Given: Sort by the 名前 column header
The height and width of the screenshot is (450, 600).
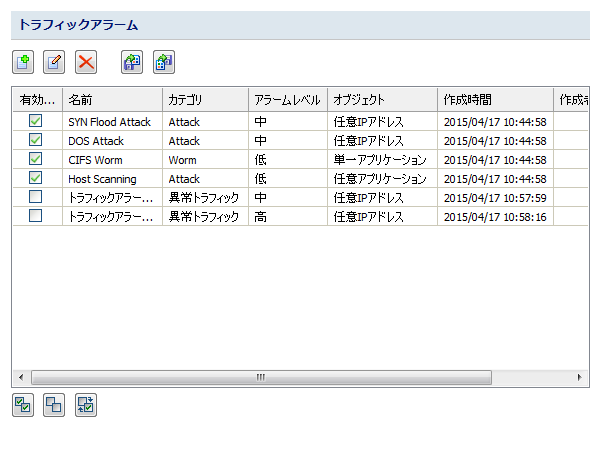Looking at the screenshot, I should click(x=111, y=100).
